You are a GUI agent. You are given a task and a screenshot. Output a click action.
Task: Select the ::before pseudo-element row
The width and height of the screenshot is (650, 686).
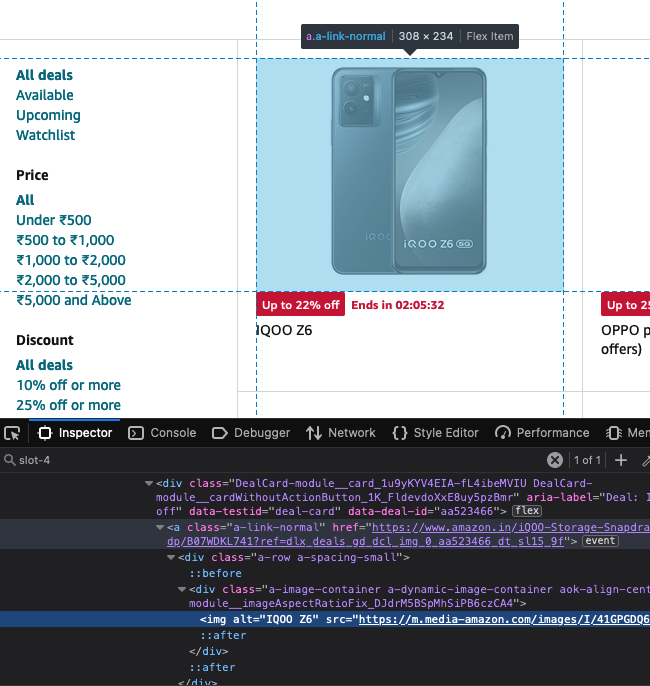215,573
